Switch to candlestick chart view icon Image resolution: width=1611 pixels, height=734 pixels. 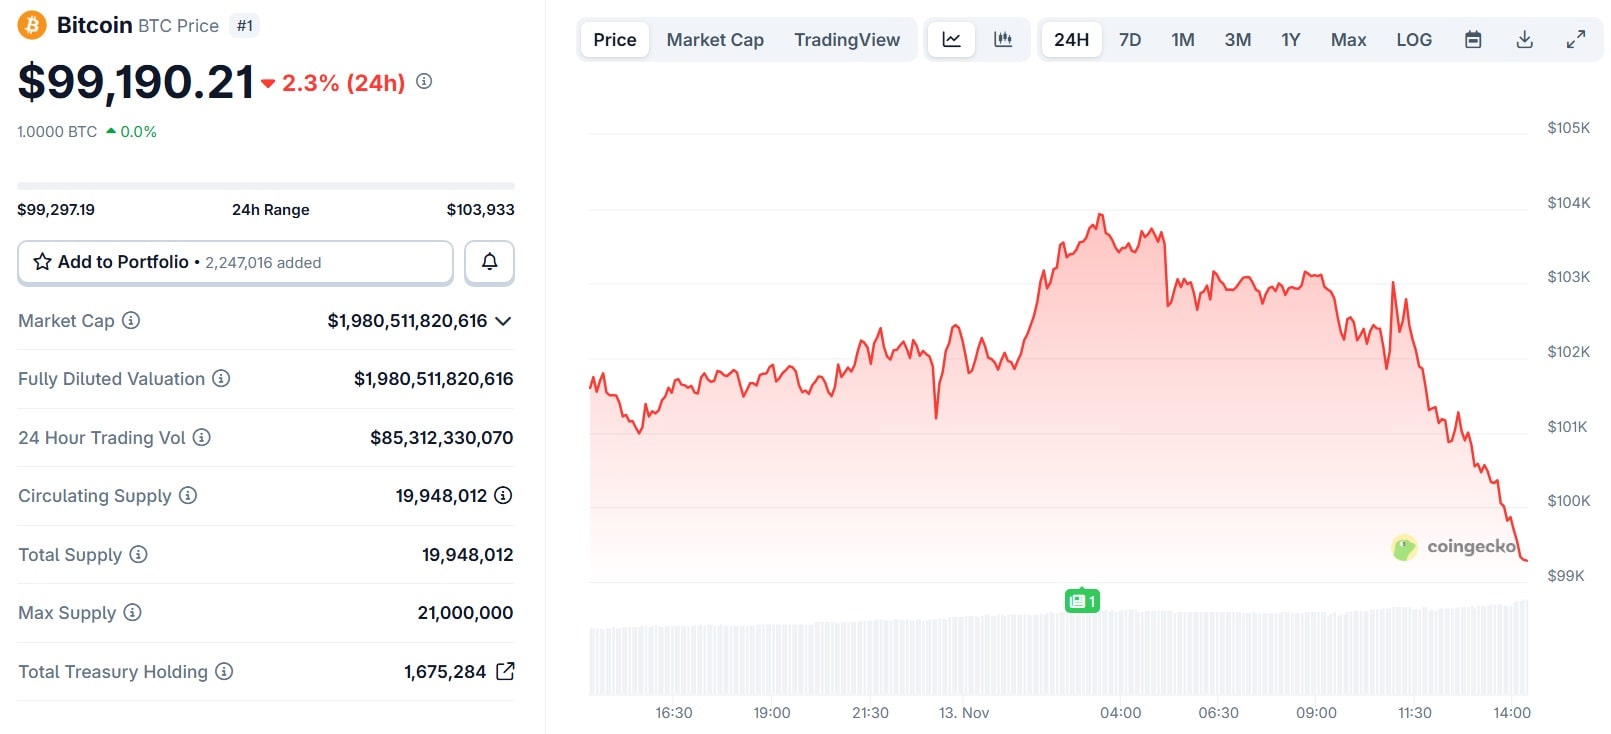coord(1003,40)
